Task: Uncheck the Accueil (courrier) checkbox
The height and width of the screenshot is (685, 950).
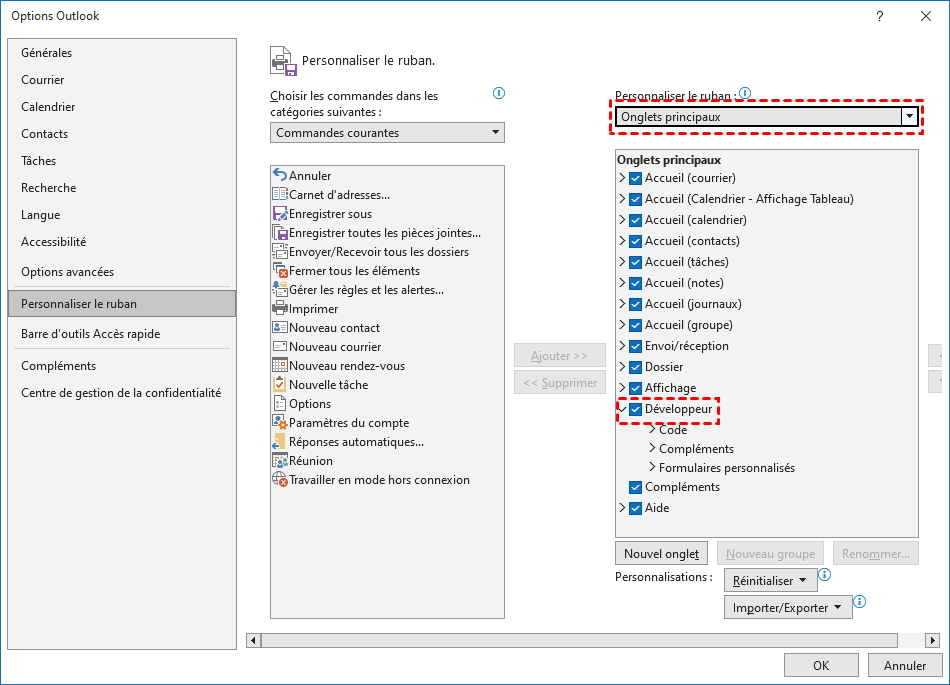Action: 636,179
